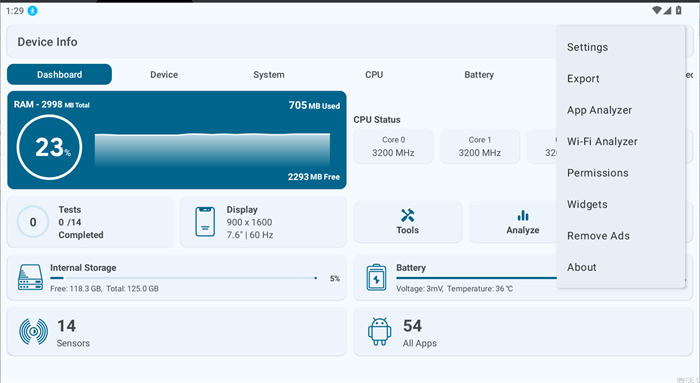
Task: Tap the Tools wrench icon
Action: [407, 216]
